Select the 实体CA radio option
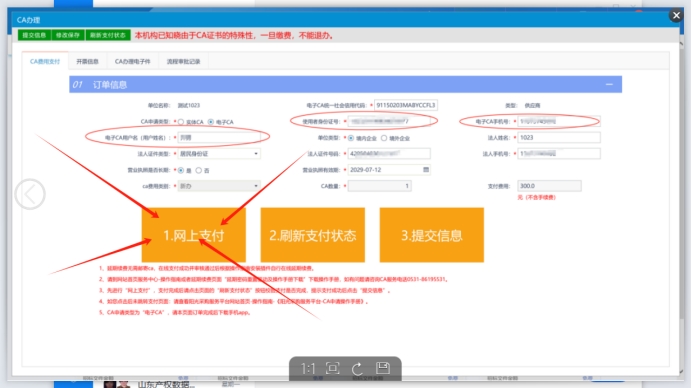This screenshot has width=692, height=388. pyautogui.click(x=181, y=122)
